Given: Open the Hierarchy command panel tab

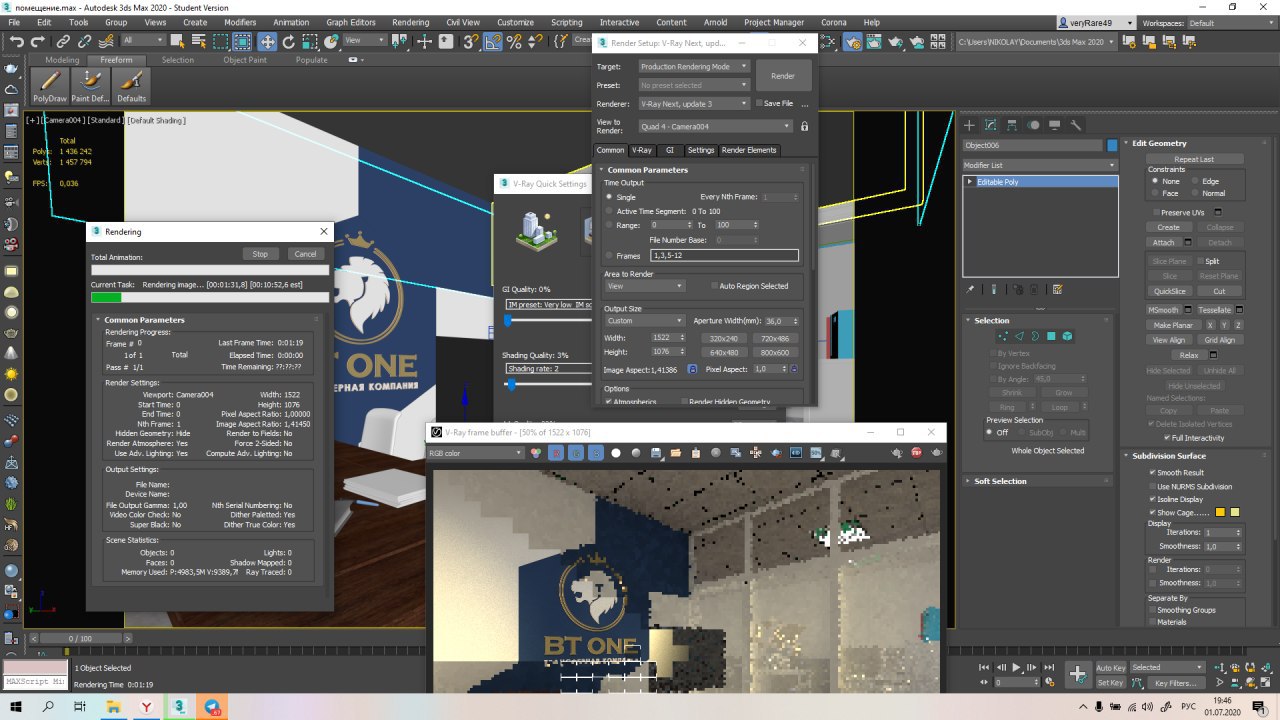Looking at the screenshot, I should point(1012,125).
